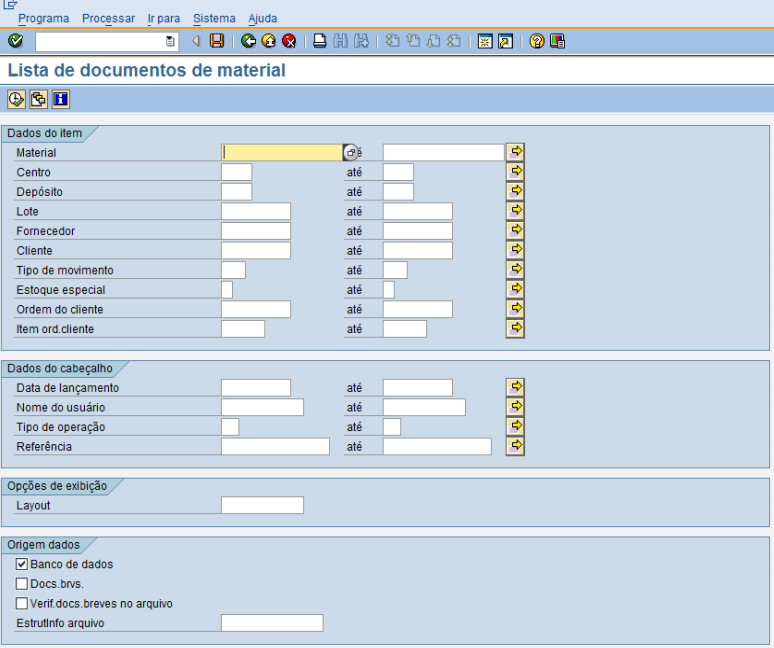774x648 pixels.
Task: Open the command field history dropdown
Action: (170, 41)
